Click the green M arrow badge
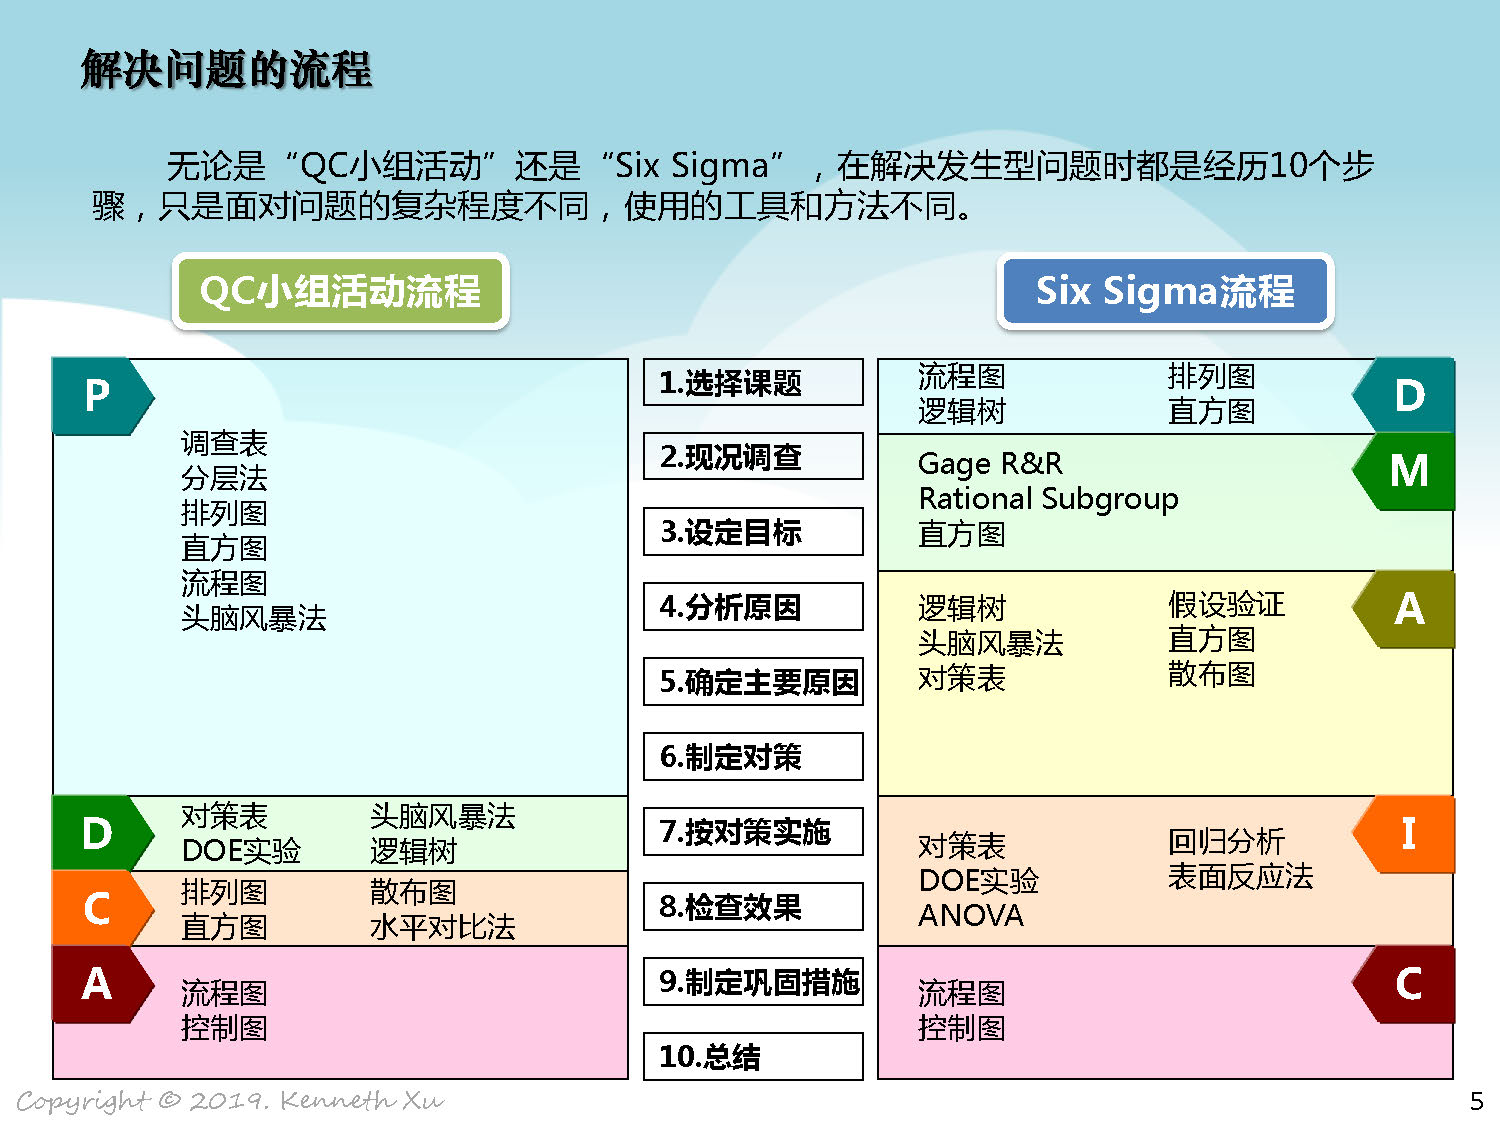The image size is (1500, 1125). click(x=1405, y=471)
